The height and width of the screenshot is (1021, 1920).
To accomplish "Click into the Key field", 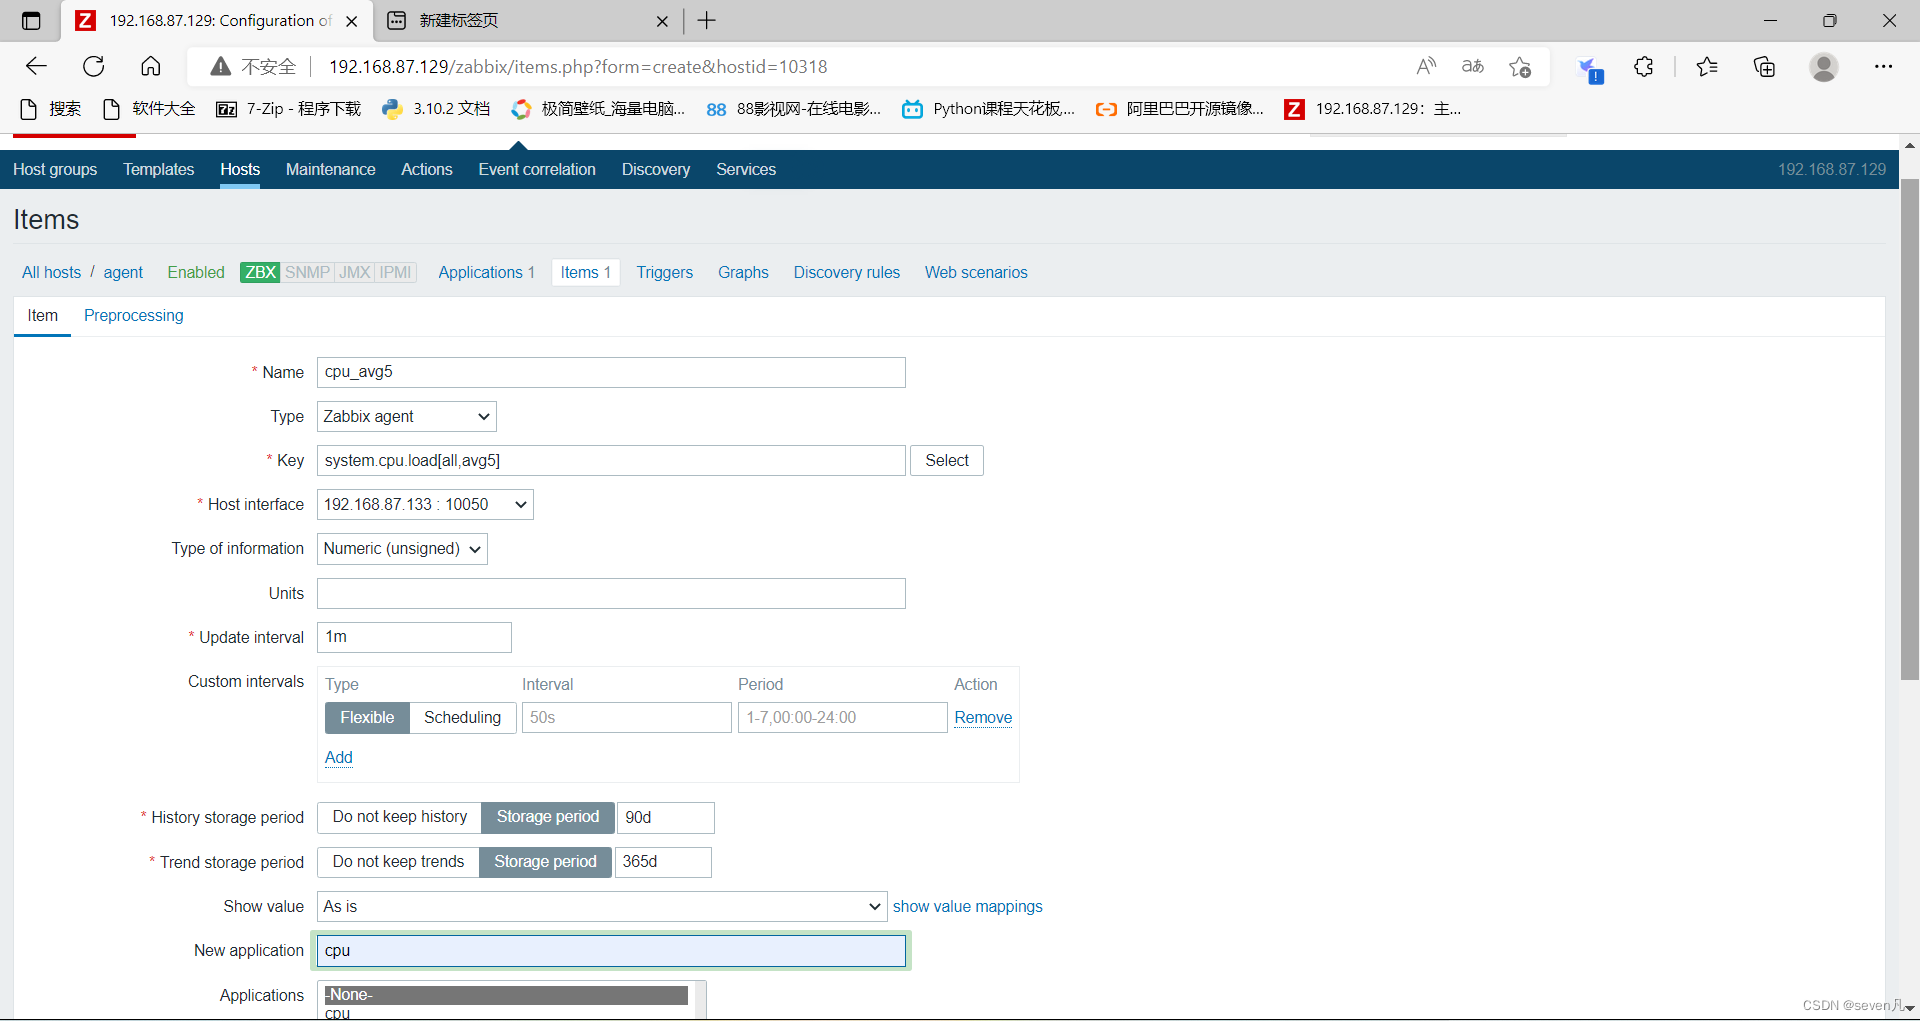I will pos(611,461).
